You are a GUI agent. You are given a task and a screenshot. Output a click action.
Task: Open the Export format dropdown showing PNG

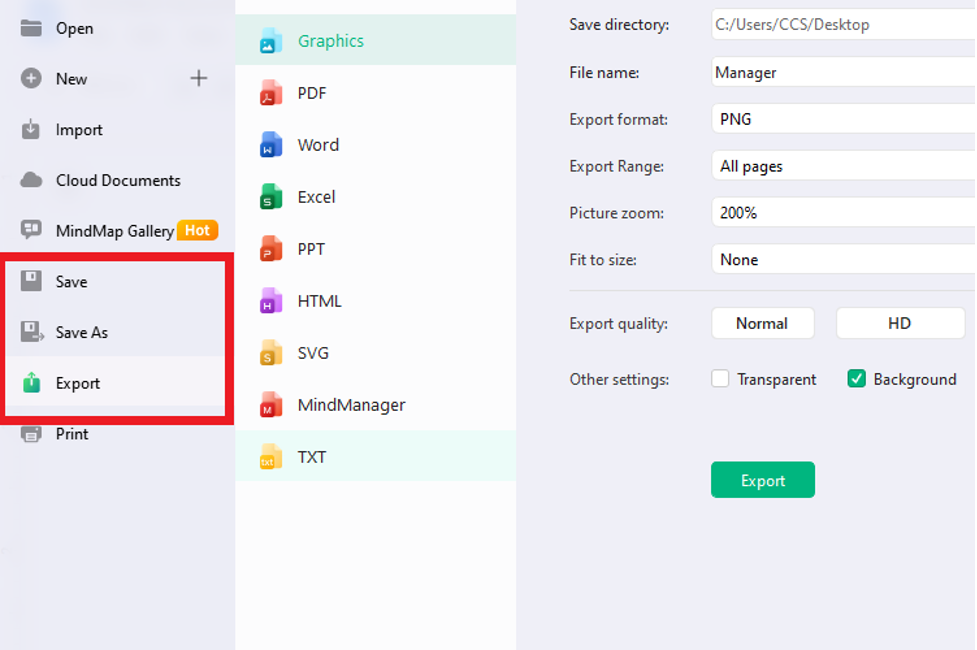[x=844, y=119]
